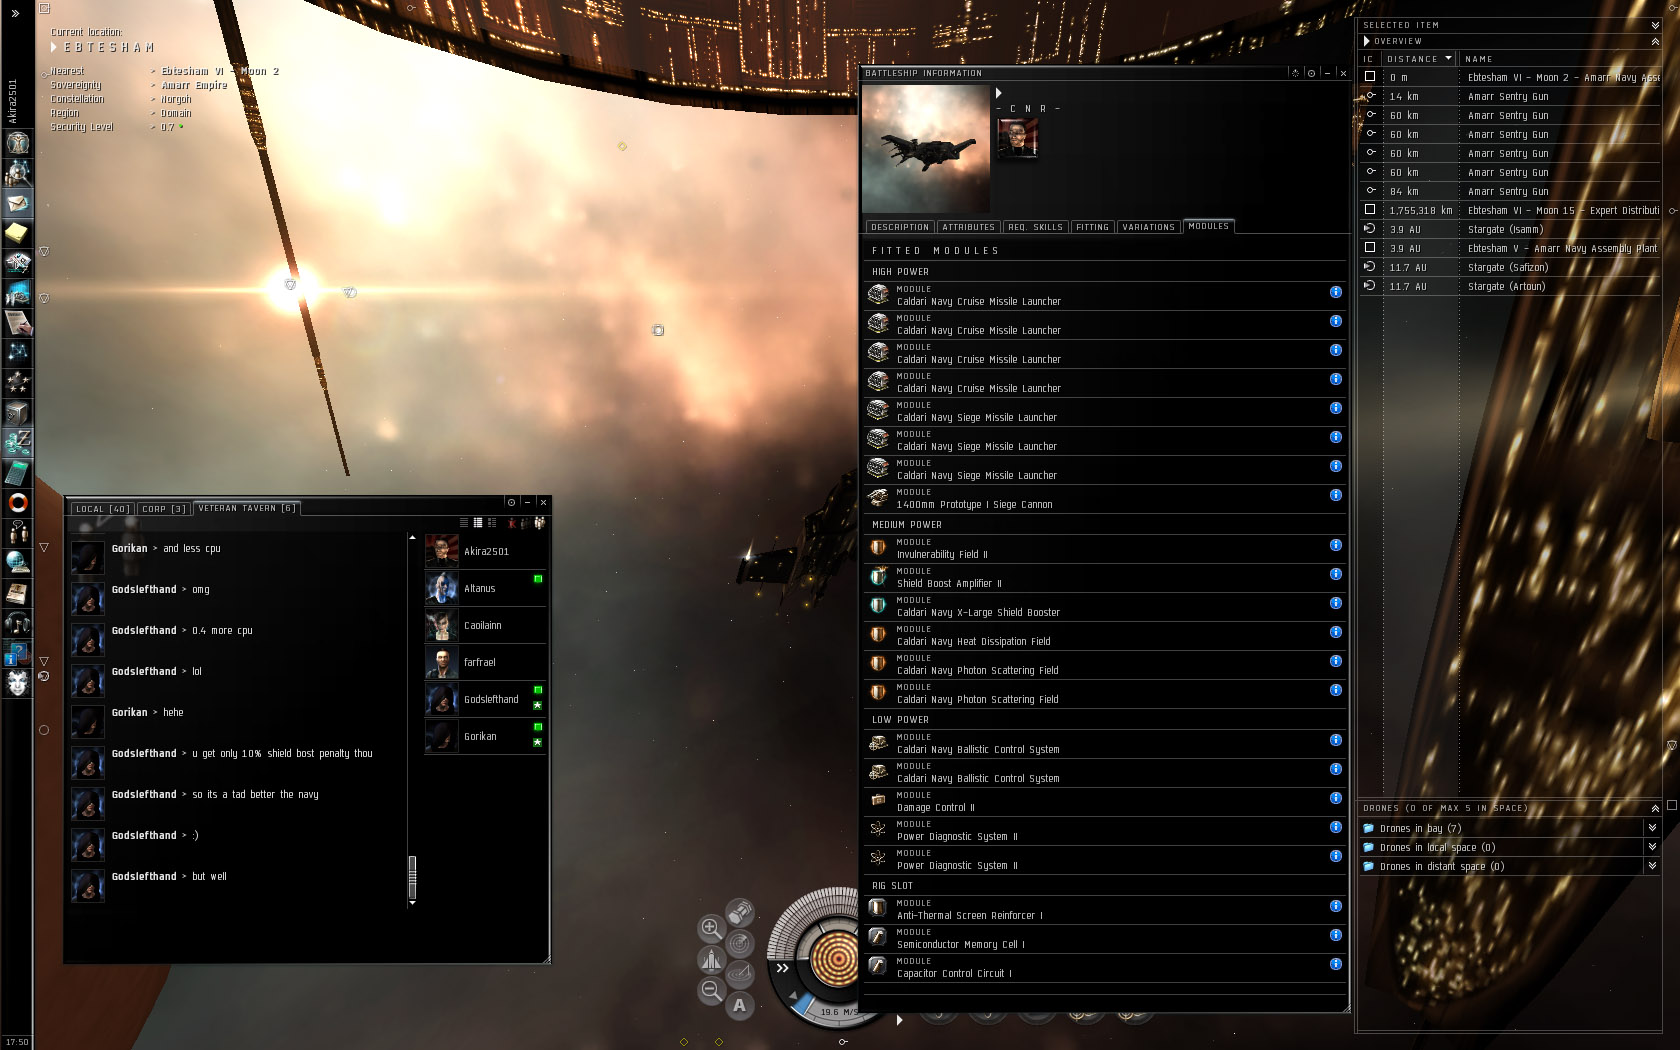The image size is (1680, 1050).
Task: Show info for Capacitor Control Circuit I
Action: [1335, 964]
